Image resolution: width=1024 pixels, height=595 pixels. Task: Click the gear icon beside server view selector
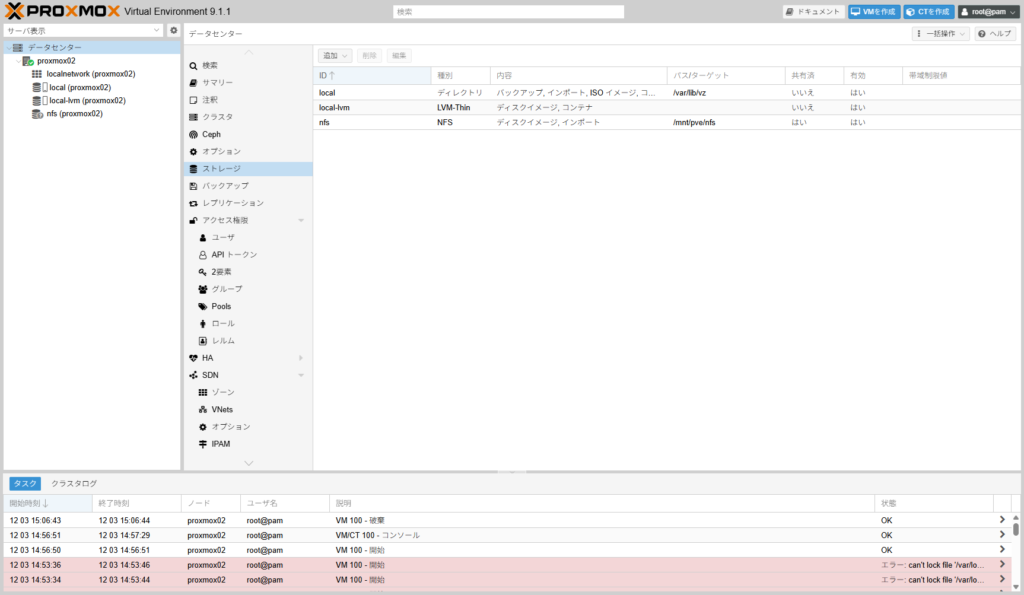click(173, 31)
